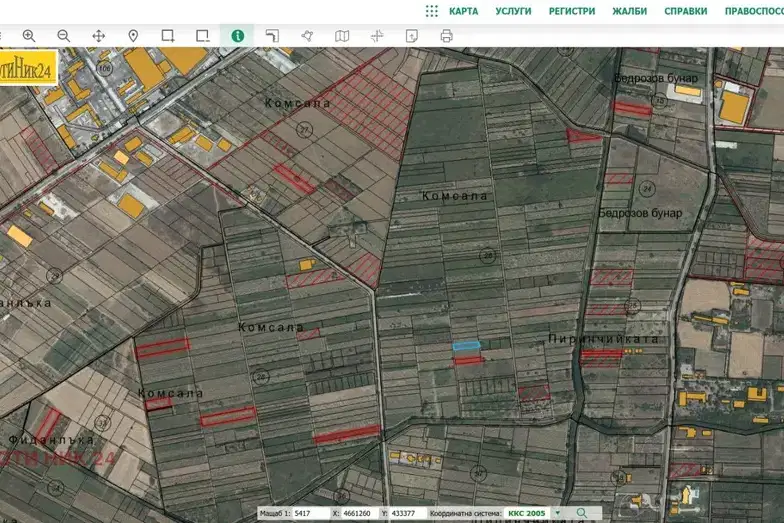Open the РЕГИСТРИ menu
The image size is (784, 523).
coord(572,11)
